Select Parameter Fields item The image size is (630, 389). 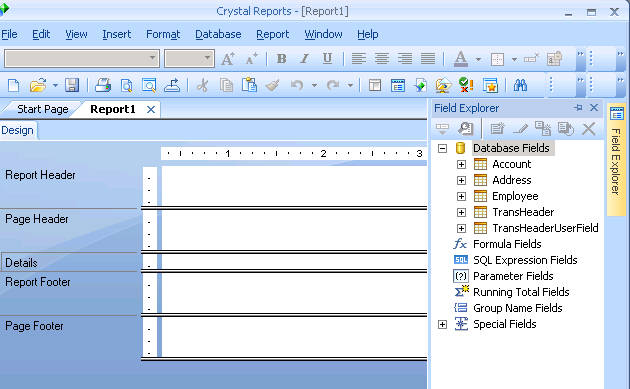[x=513, y=276]
